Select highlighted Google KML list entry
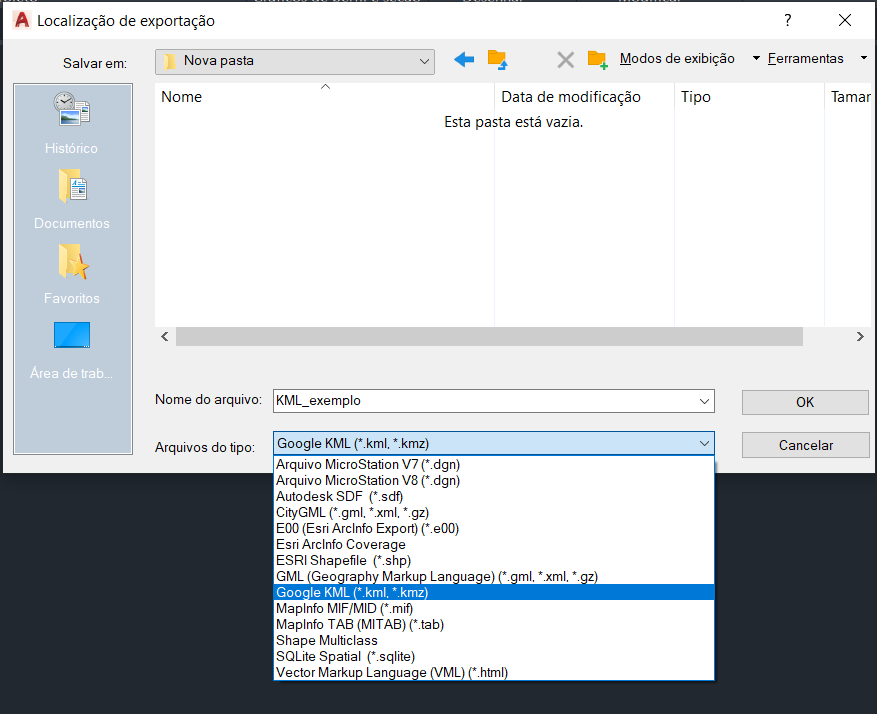 click(494, 593)
